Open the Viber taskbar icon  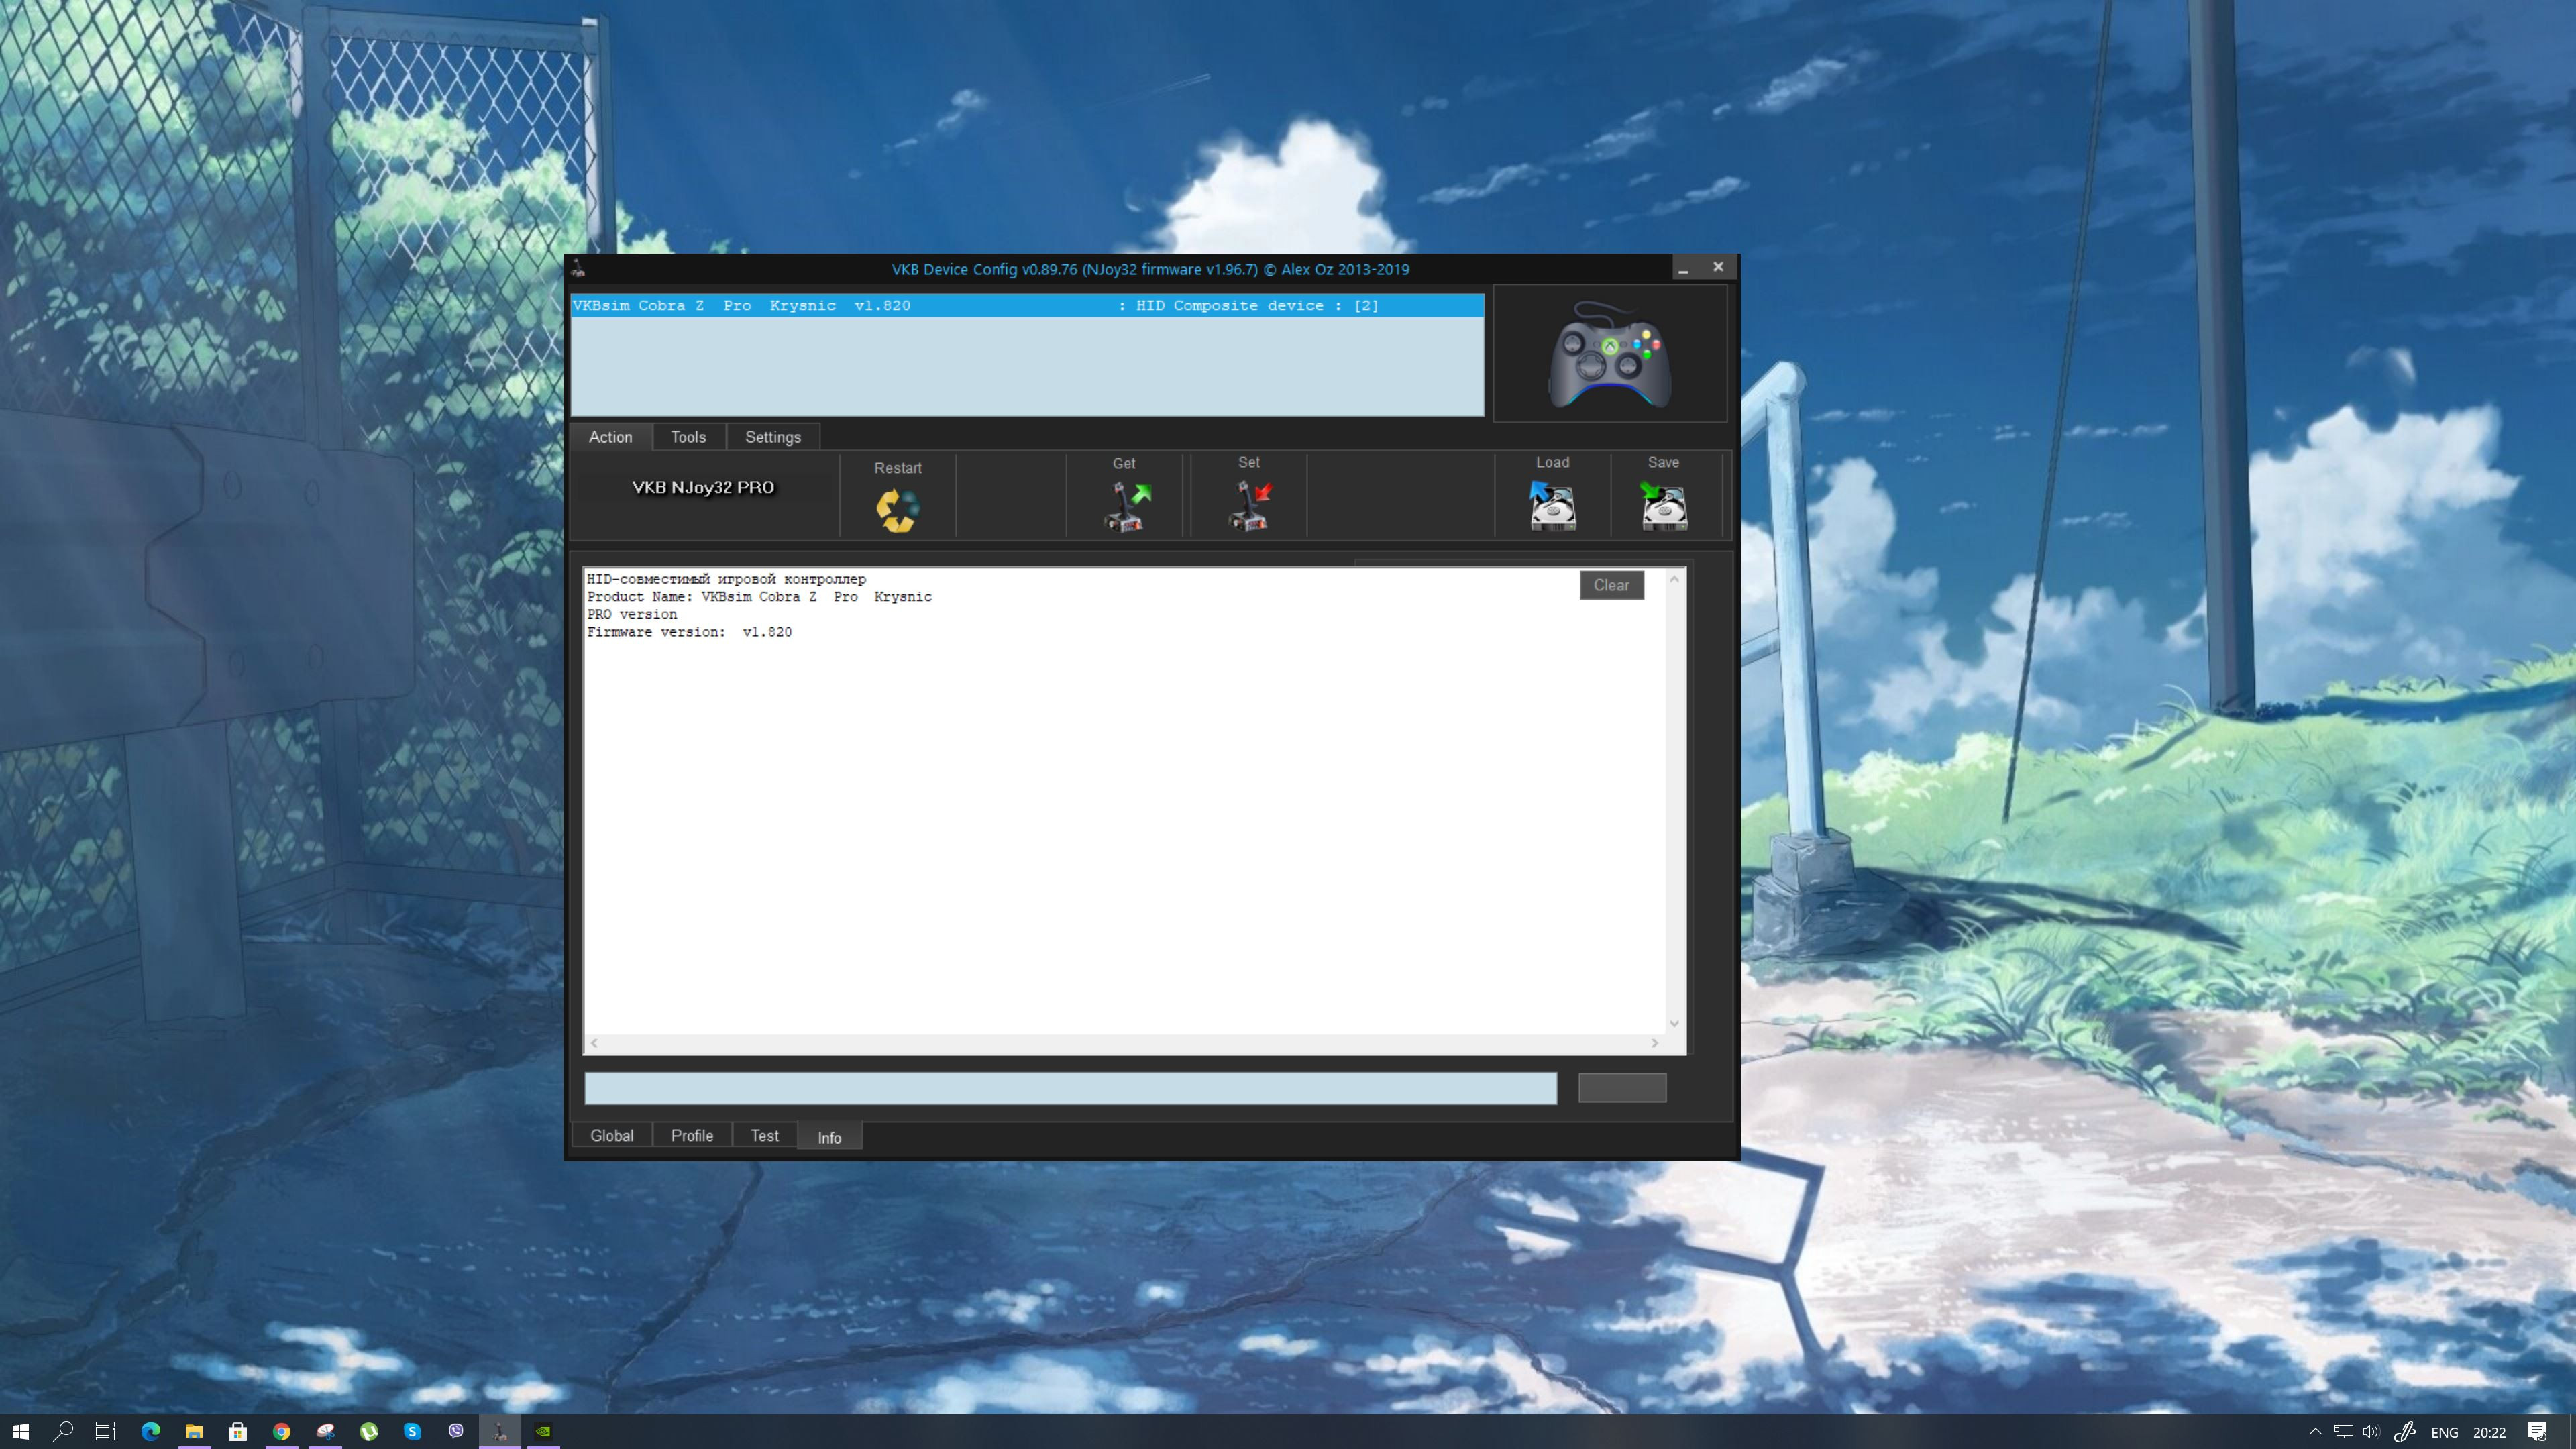(x=456, y=1431)
